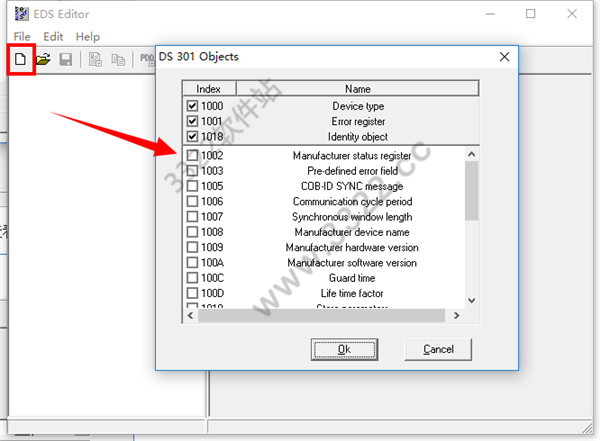
Task: Select the 'Identity object' name text
Action: point(358,136)
